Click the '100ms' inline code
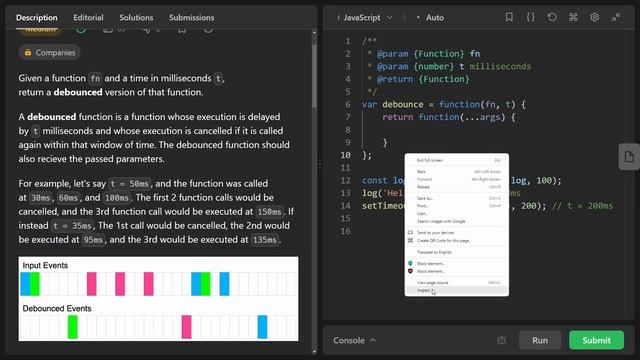Image resolution: width=640 pixels, height=360 pixels. point(116,198)
